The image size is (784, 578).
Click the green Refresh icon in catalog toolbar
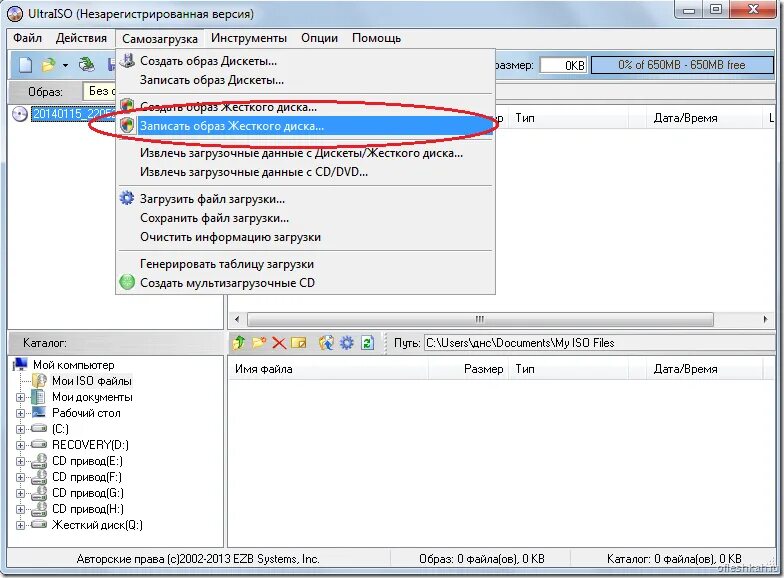(368, 342)
